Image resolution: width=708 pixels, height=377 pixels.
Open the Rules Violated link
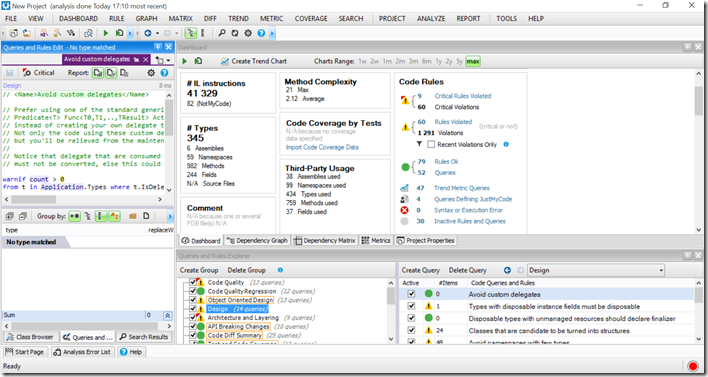[453, 122]
